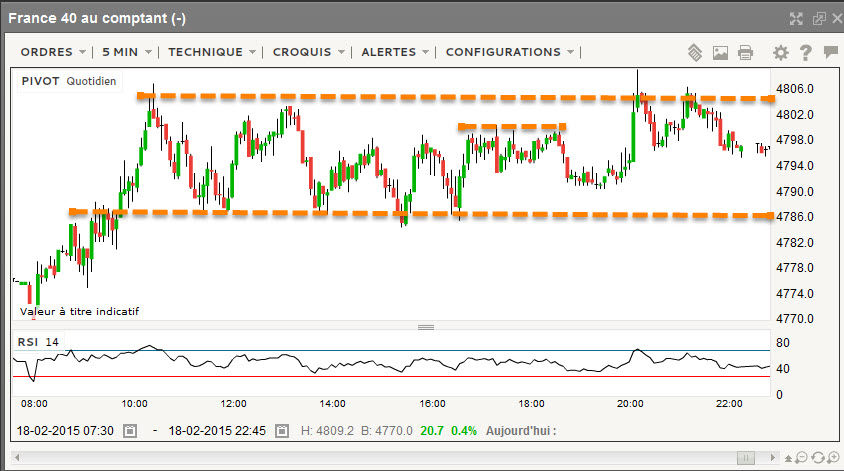Open comments speech bubble icon
Viewport: 844px width, 471px height.
coord(831,52)
